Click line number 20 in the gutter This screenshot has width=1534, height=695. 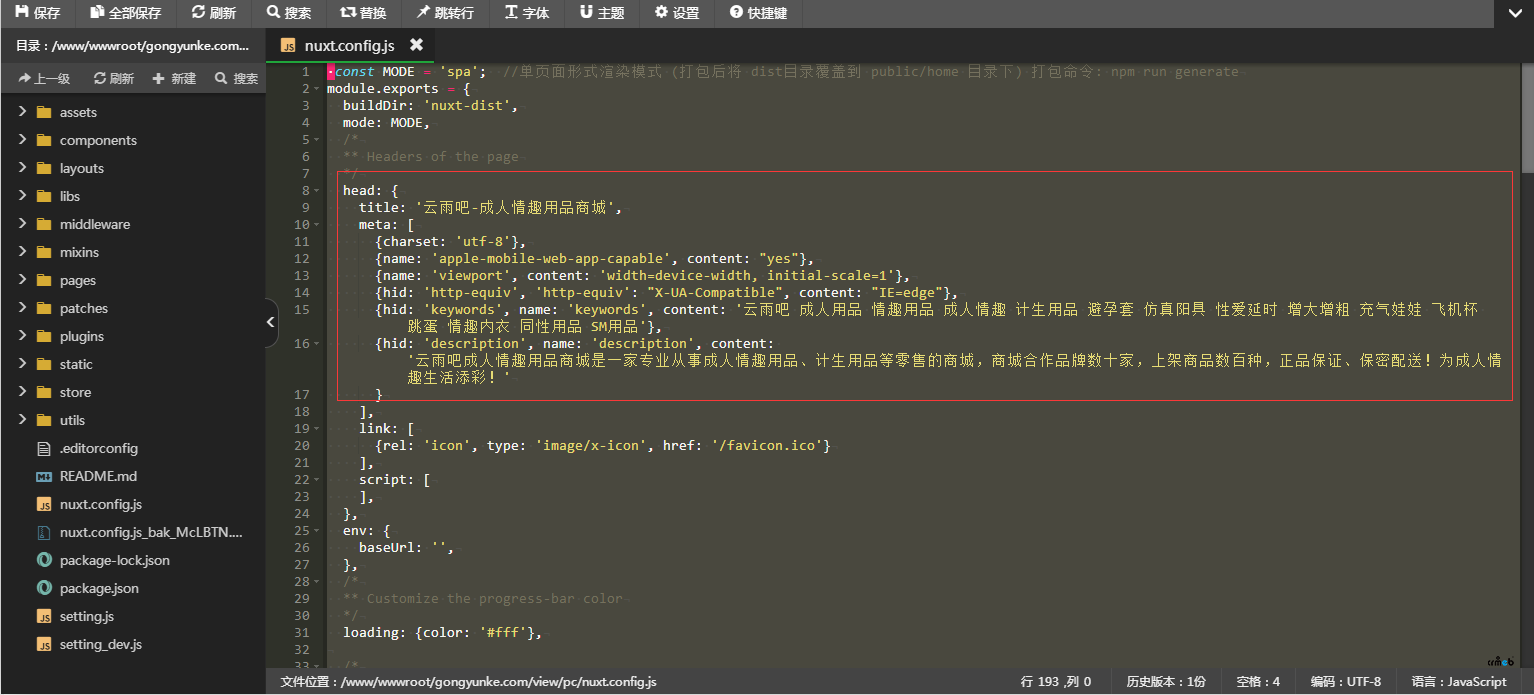coord(302,446)
